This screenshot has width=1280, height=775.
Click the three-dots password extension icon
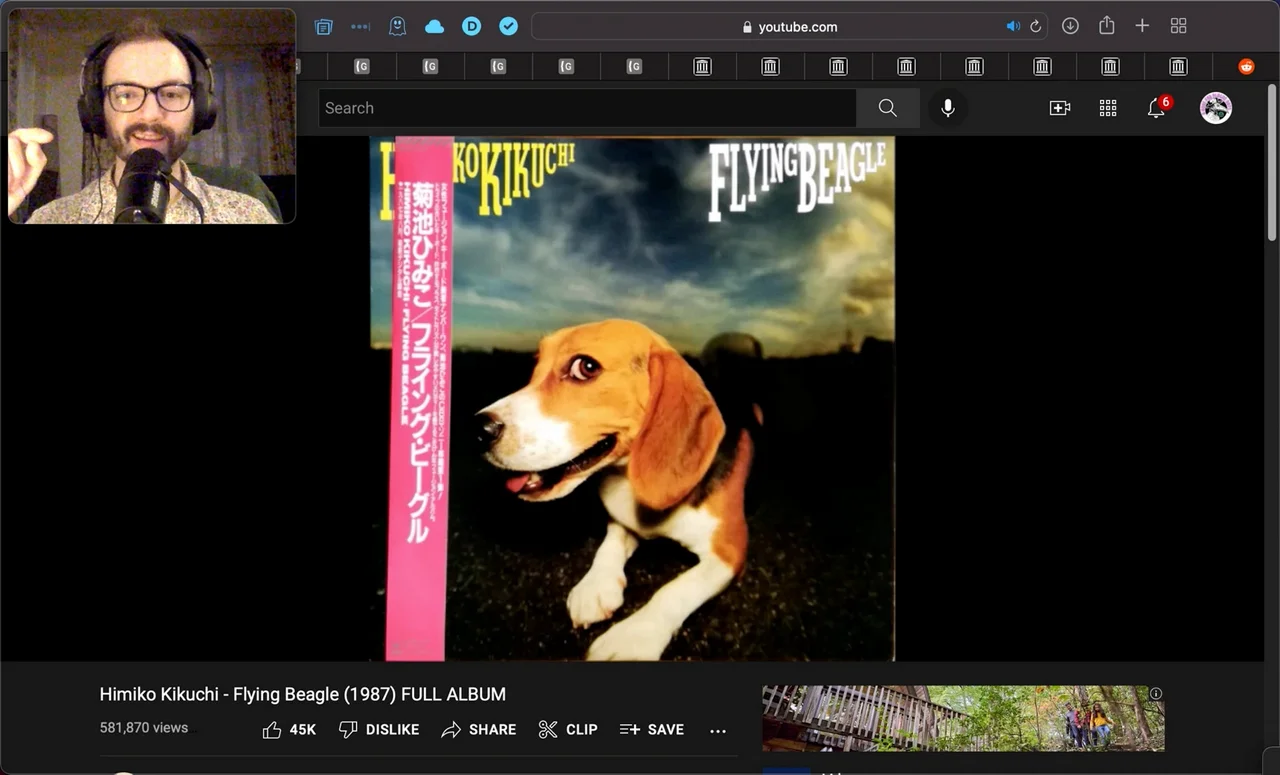pyautogui.click(x=360, y=27)
